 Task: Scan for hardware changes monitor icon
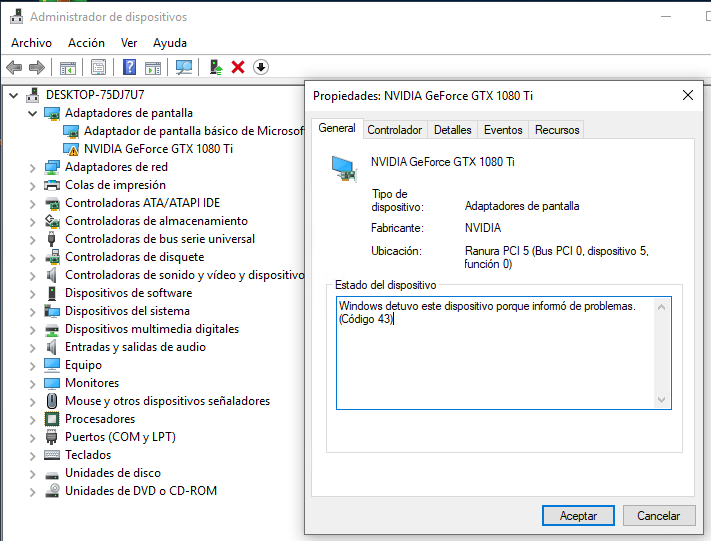(184, 68)
